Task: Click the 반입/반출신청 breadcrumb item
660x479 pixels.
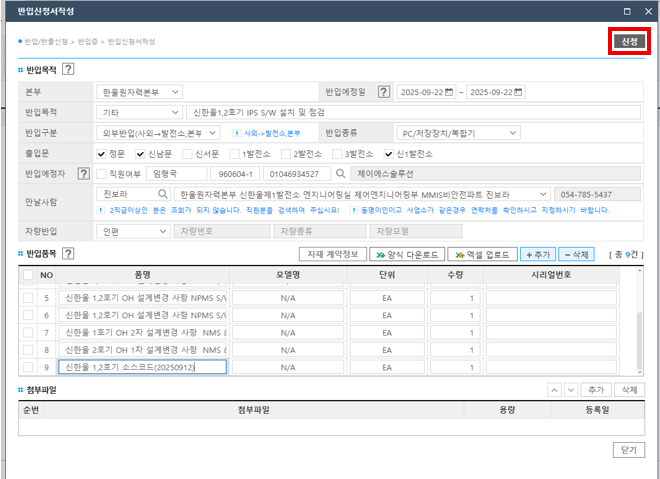Action: coord(46,41)
